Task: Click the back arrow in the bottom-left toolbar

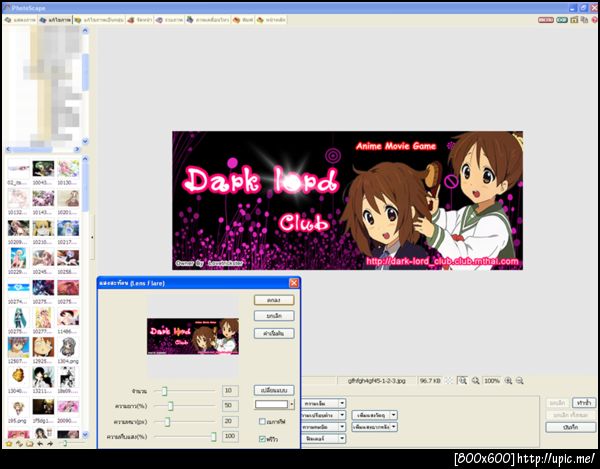Action: point(40,444)
